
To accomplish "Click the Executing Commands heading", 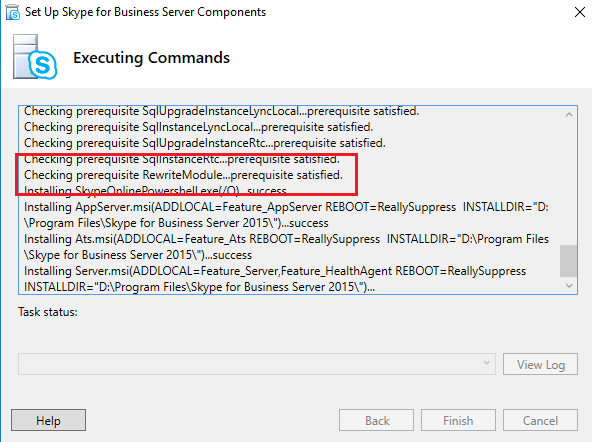I will [x=151, y=58].
